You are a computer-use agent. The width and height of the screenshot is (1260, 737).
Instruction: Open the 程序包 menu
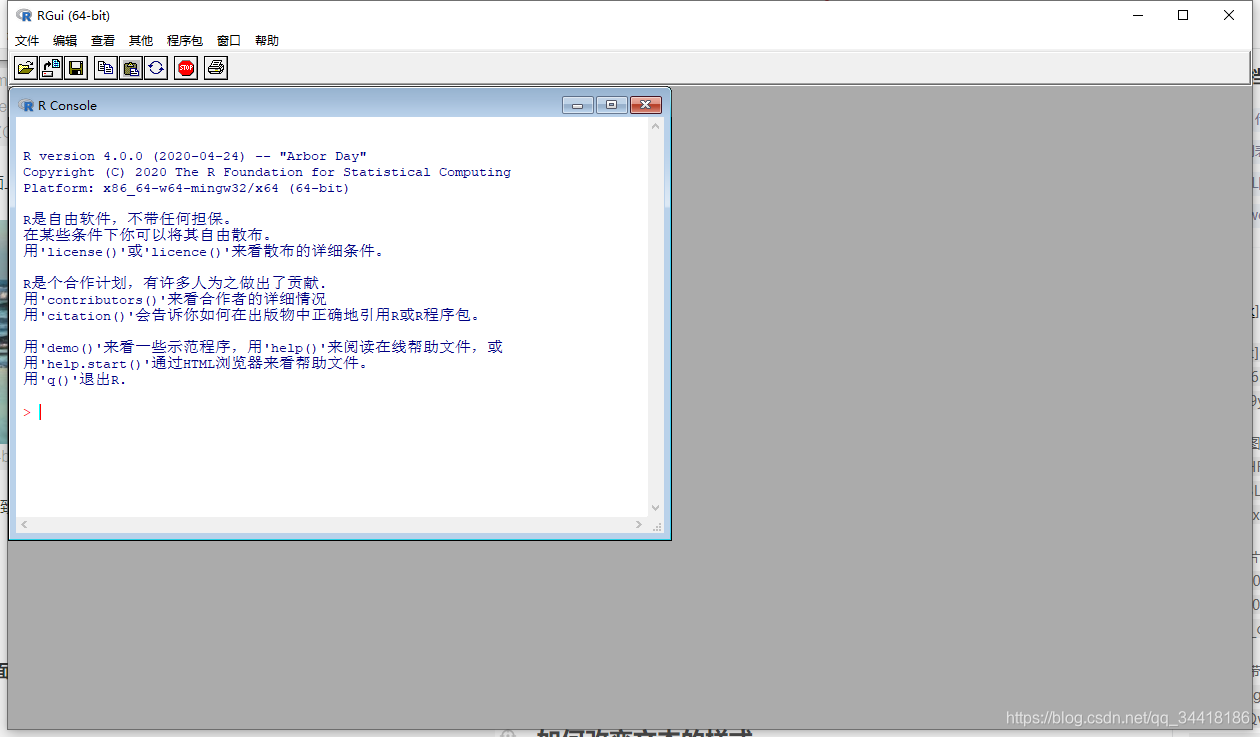185,41
